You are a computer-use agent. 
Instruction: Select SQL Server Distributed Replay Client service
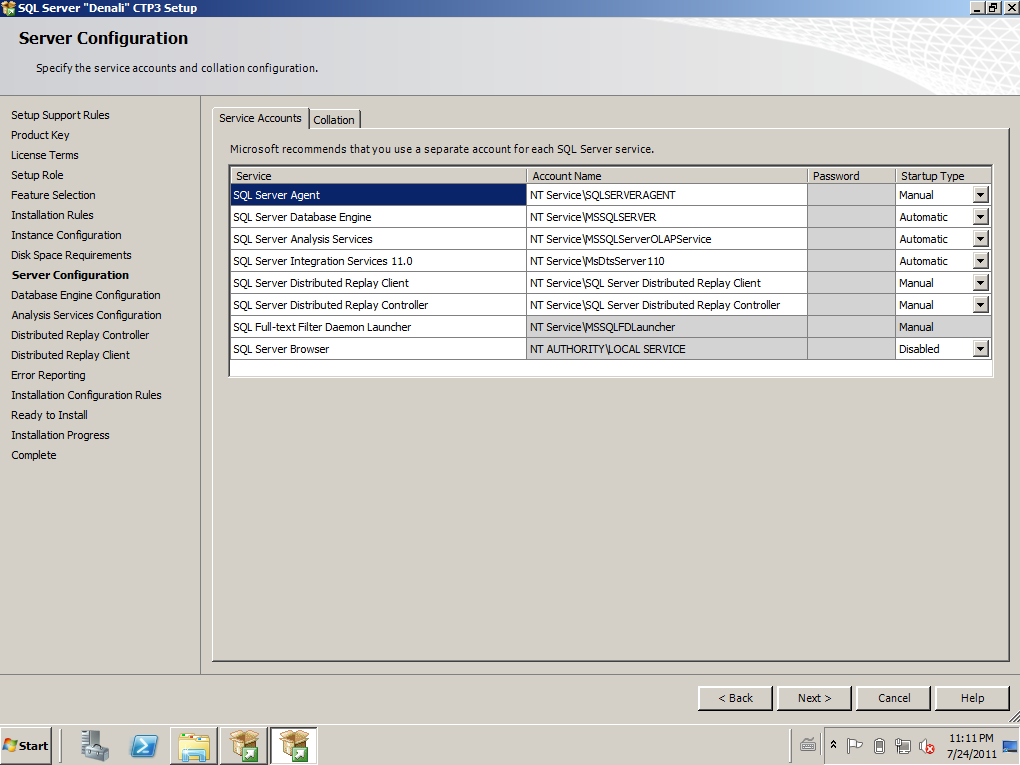(379, 283)
